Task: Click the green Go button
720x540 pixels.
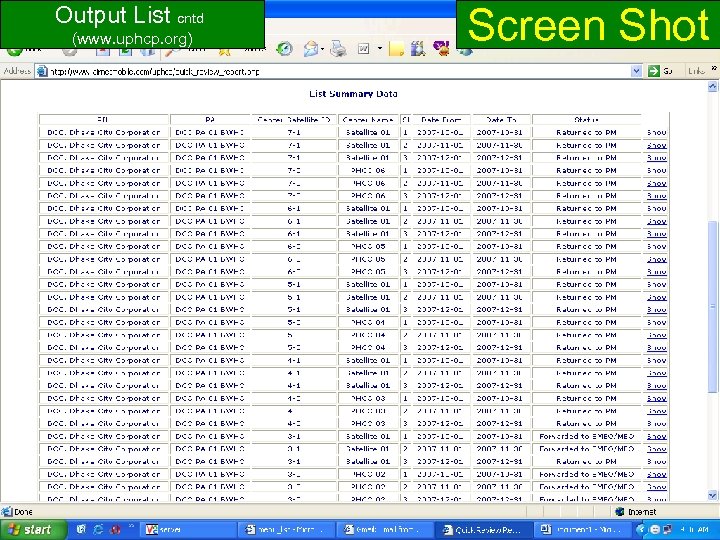Action: click(x=660, y=71)
